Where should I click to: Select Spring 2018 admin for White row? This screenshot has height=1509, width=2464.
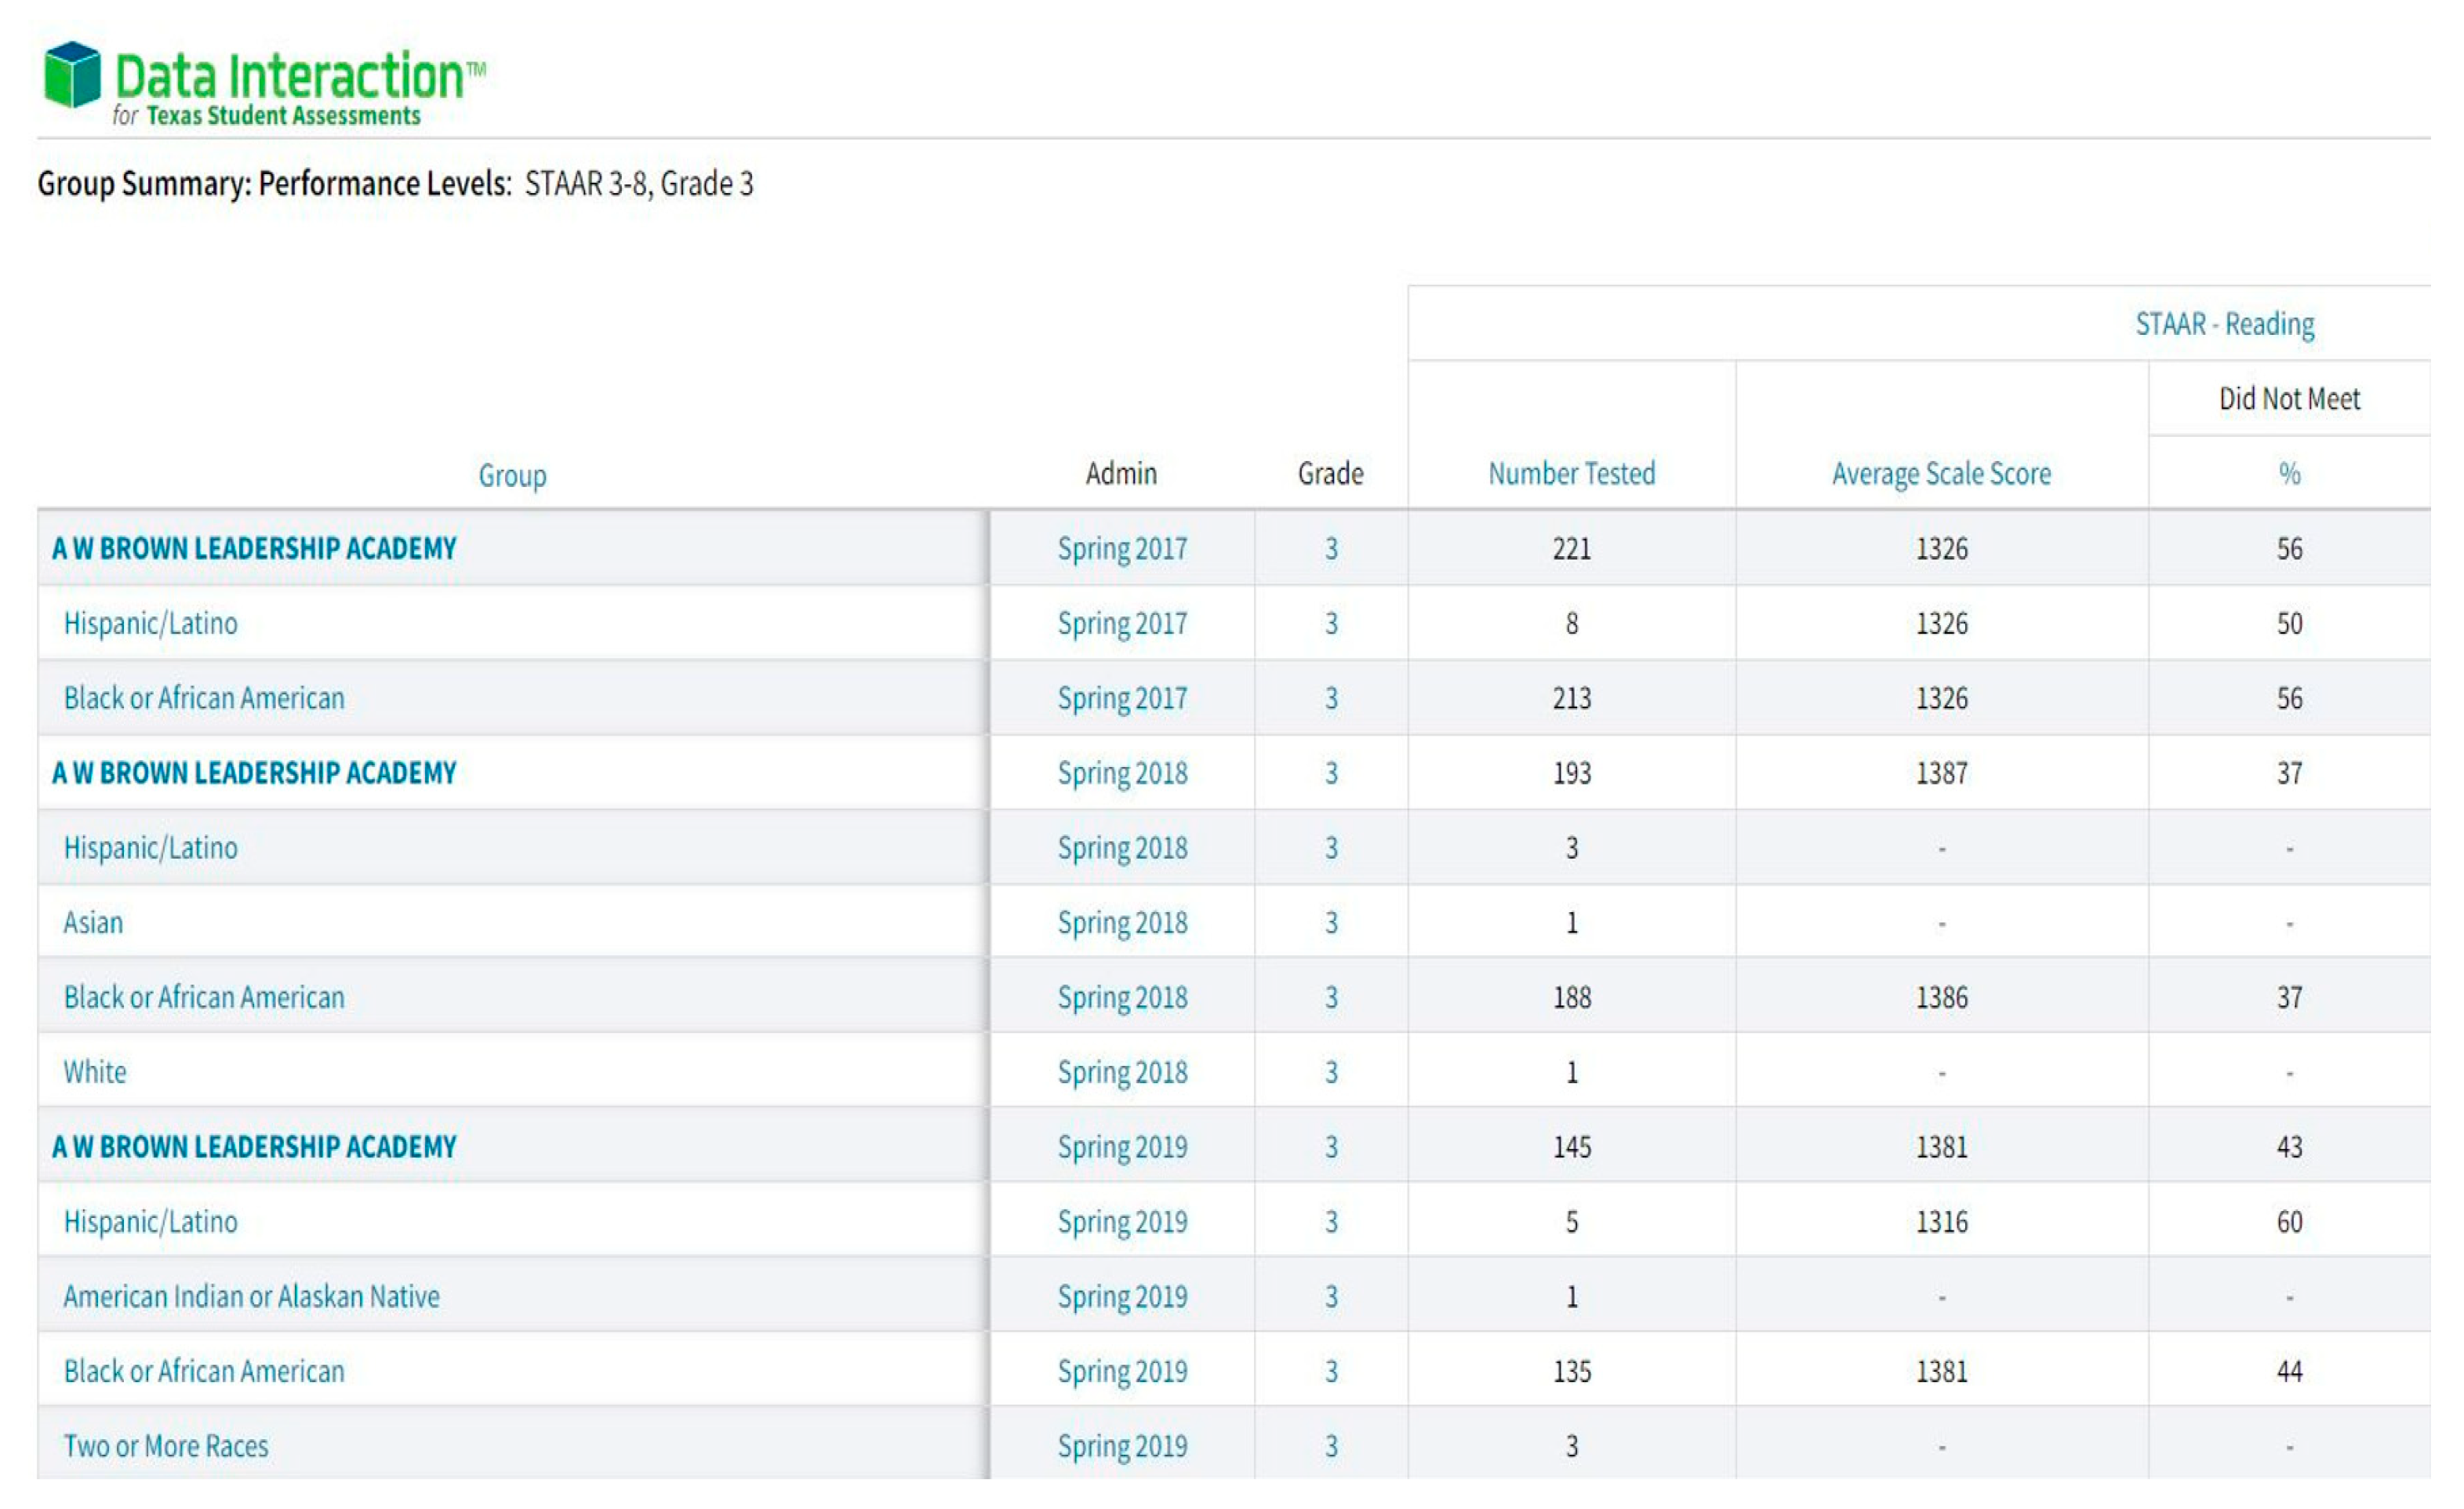[x=1121, y=1071]
